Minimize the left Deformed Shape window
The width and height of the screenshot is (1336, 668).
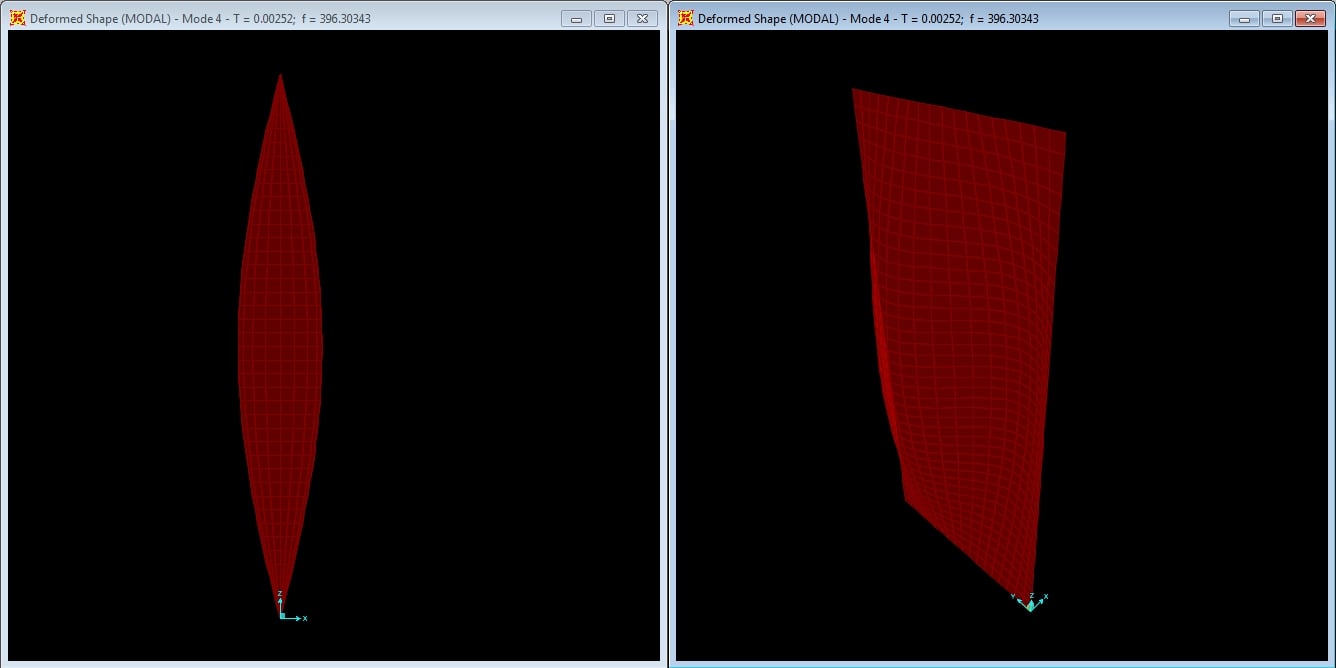pyautogui.click(x=576, y=18)
